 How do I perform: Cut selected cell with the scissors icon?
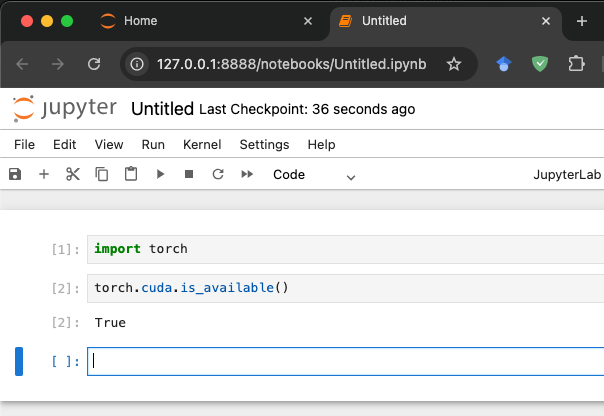[73, 174]
